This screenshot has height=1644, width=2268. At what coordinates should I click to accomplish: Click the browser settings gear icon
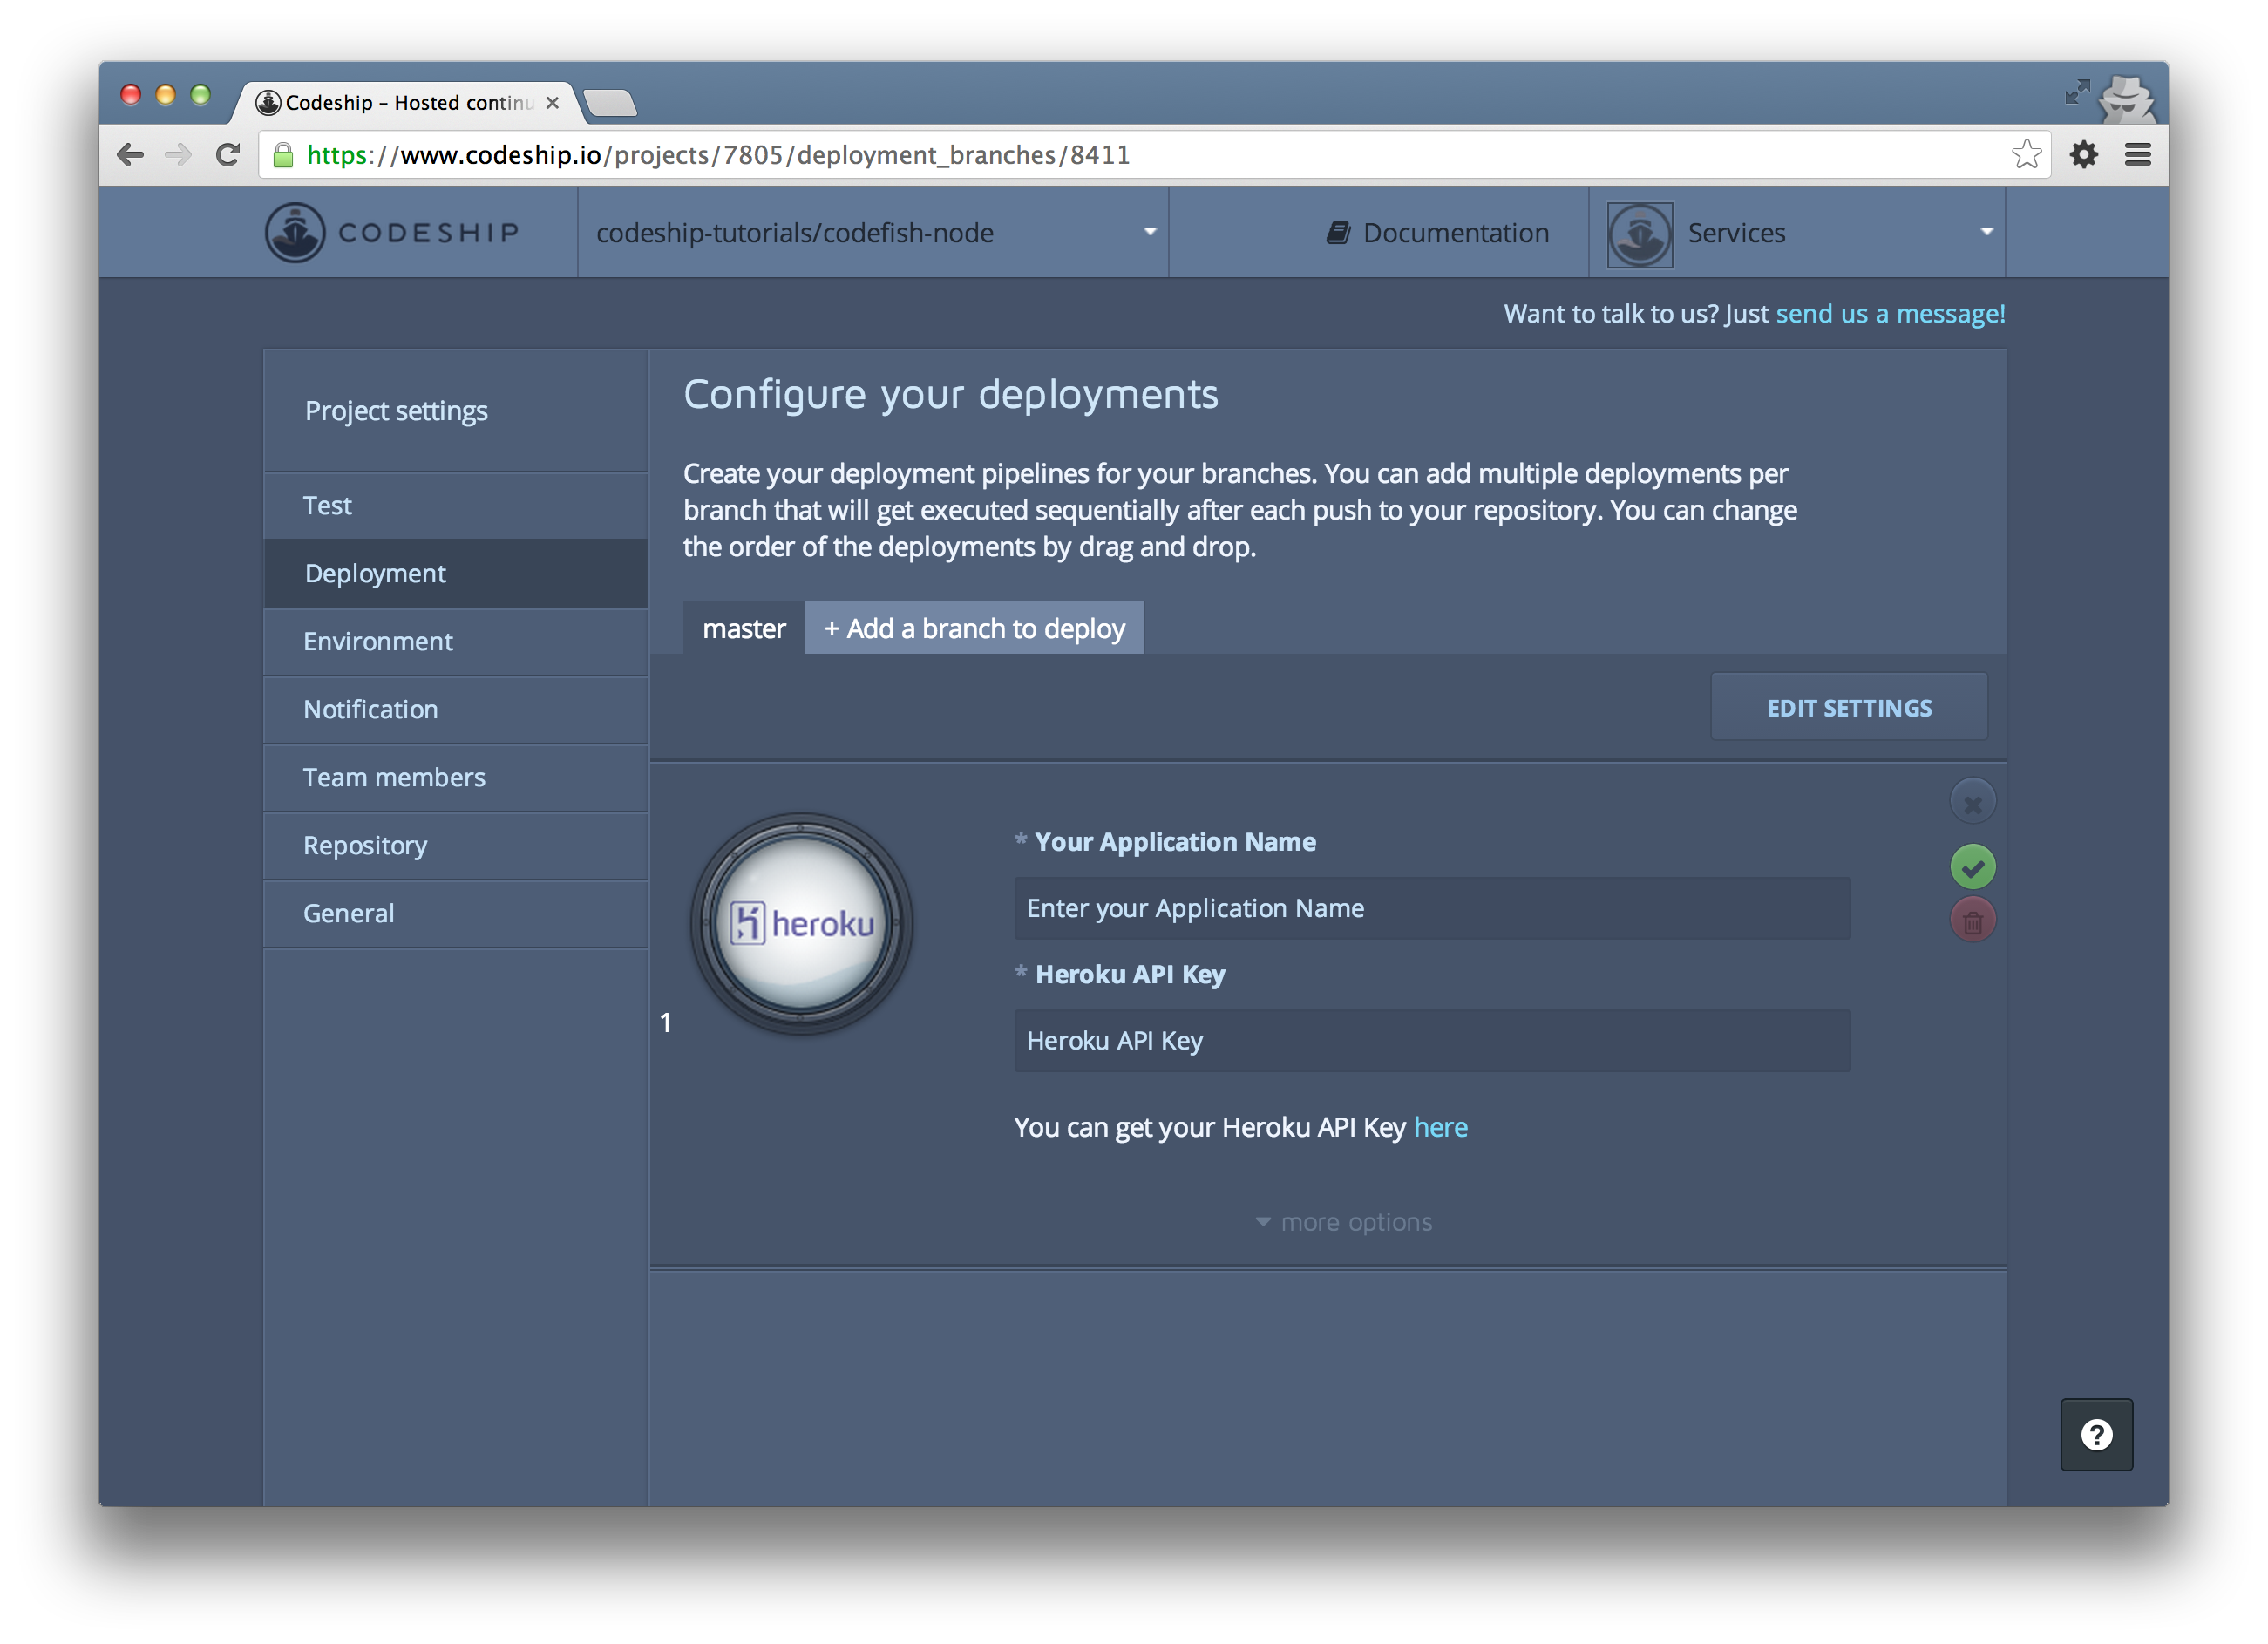2083,155
